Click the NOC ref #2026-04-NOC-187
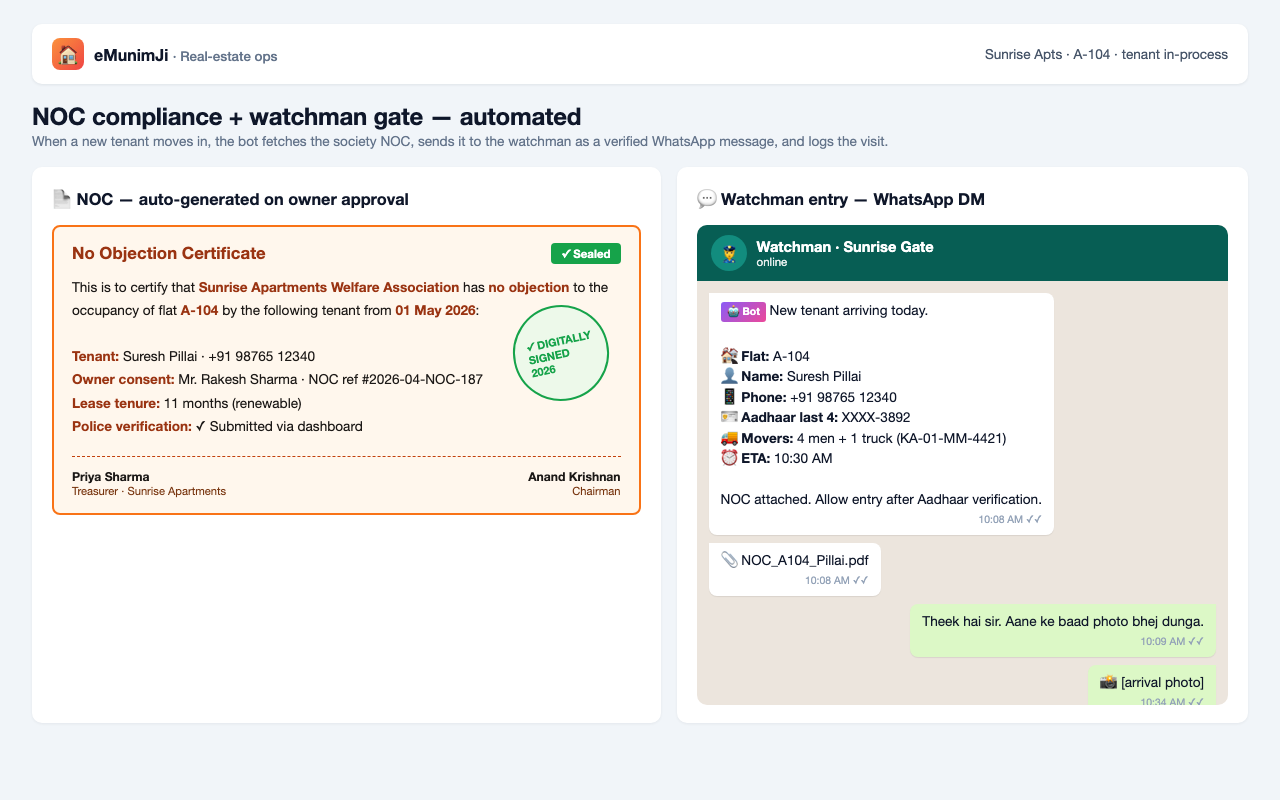 397,379
